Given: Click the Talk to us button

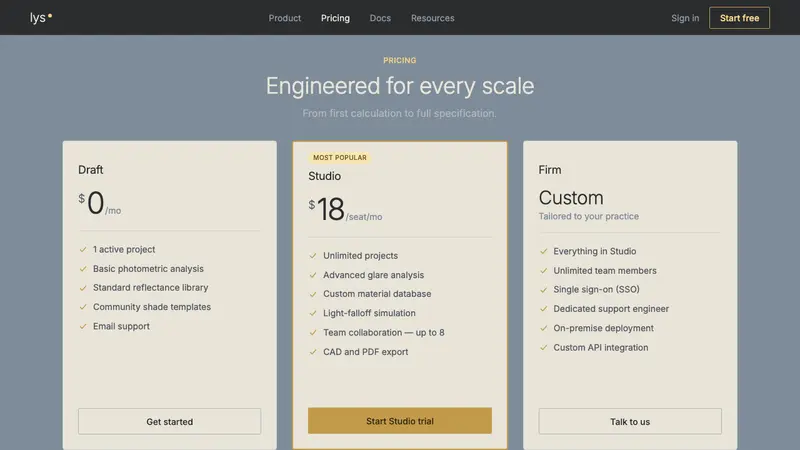Looking at the screenshot, I should coord(630,421).
